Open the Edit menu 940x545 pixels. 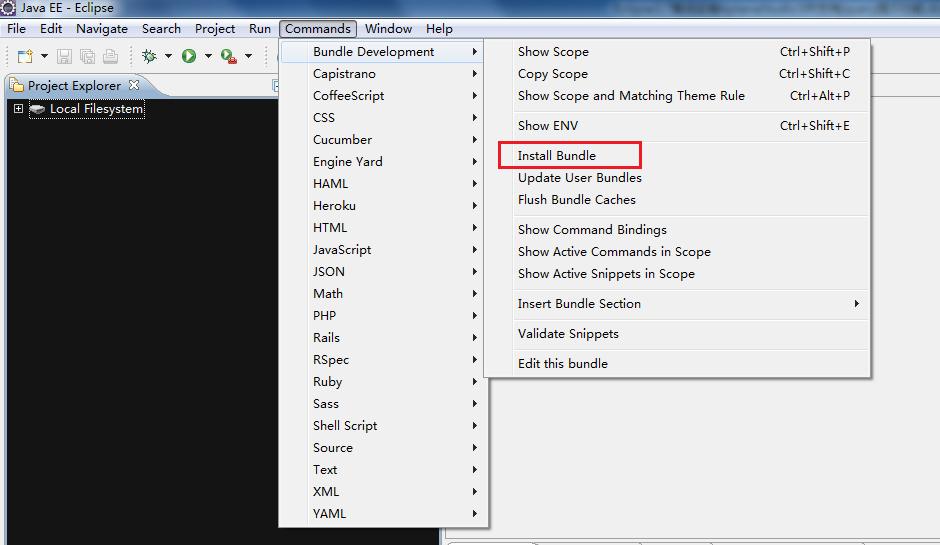[x=51, y=29]
